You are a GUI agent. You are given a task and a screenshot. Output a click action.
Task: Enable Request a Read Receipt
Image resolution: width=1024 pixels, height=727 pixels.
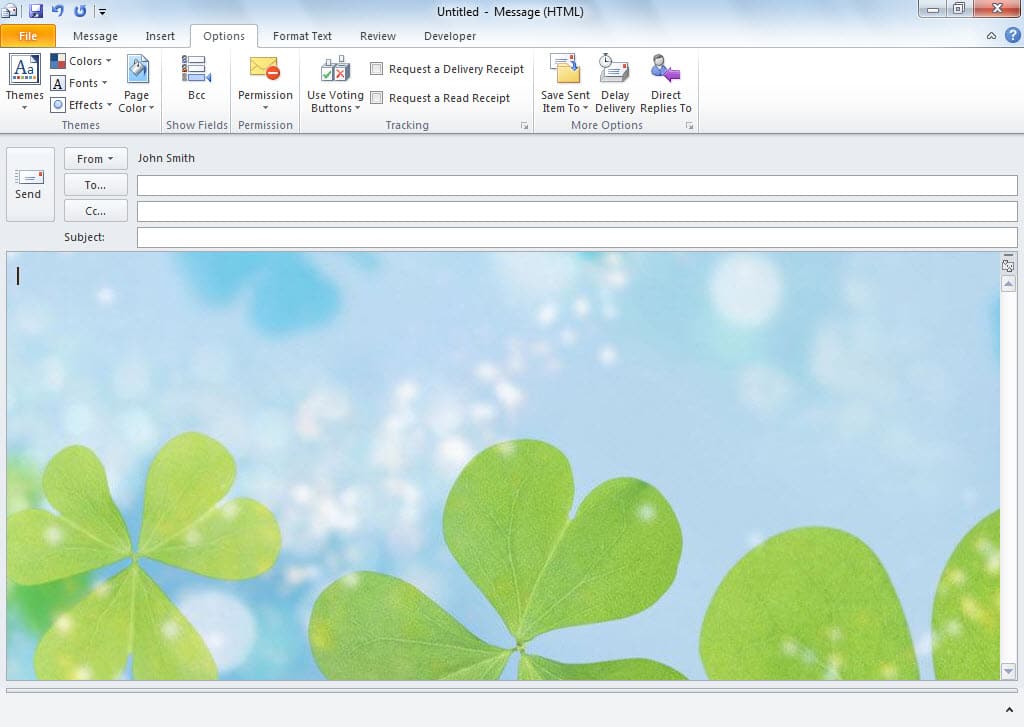(377, 98)
